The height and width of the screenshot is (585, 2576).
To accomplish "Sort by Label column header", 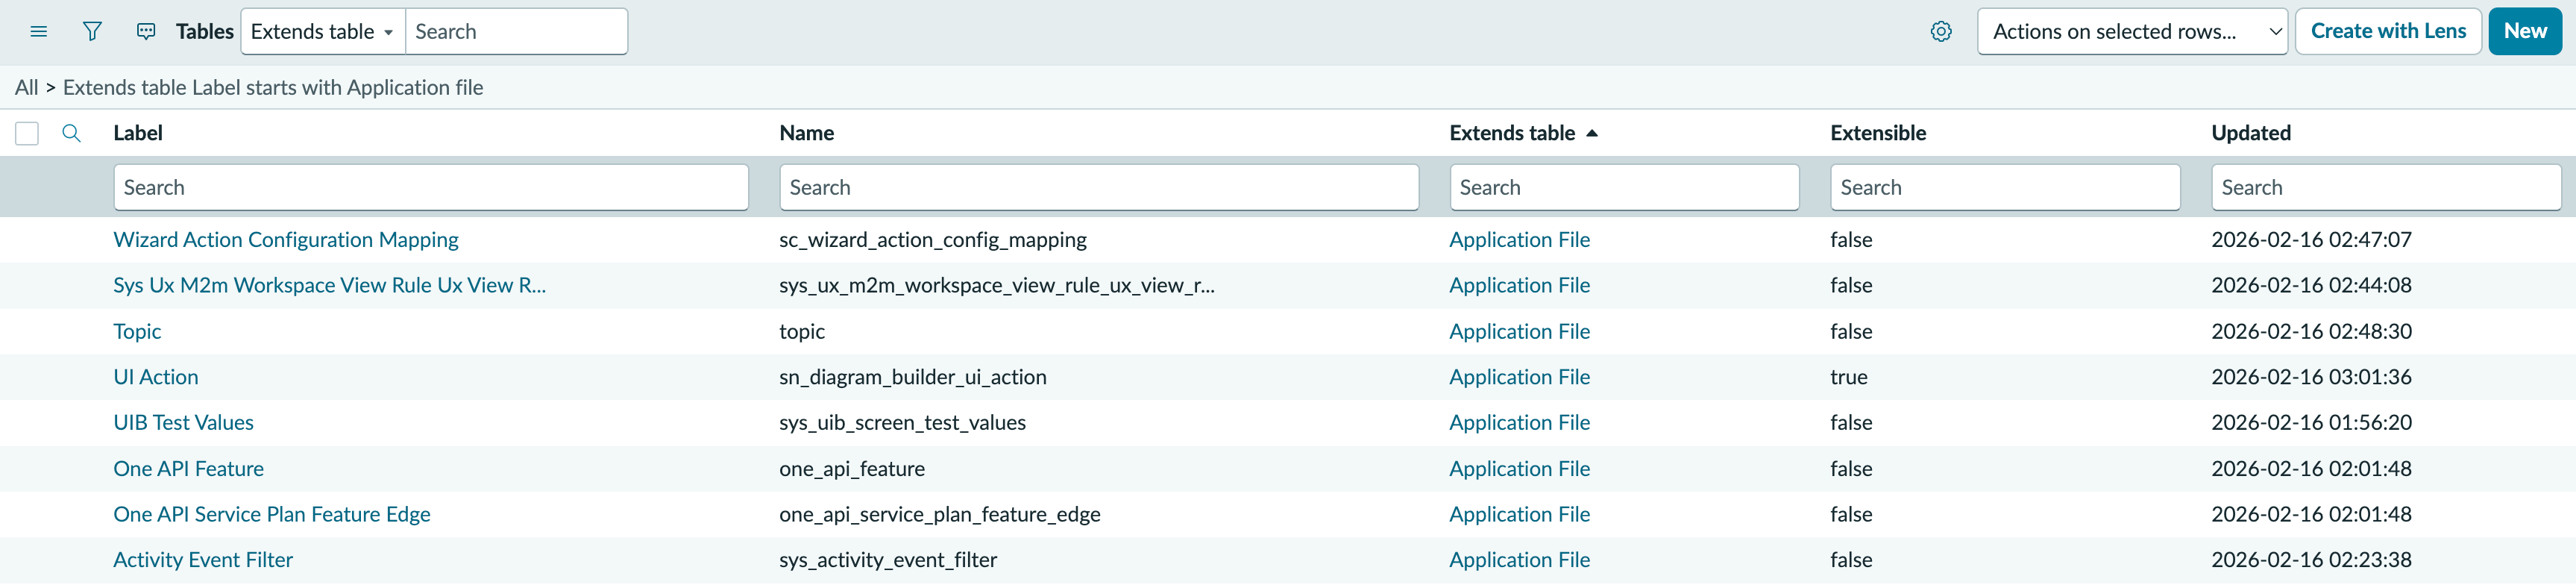I will tap(138, 133).
